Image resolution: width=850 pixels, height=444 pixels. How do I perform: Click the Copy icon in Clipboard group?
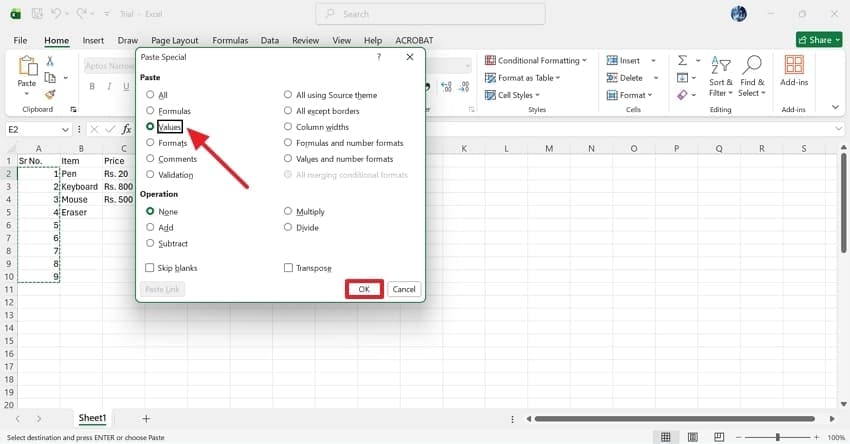pos(50,78)
